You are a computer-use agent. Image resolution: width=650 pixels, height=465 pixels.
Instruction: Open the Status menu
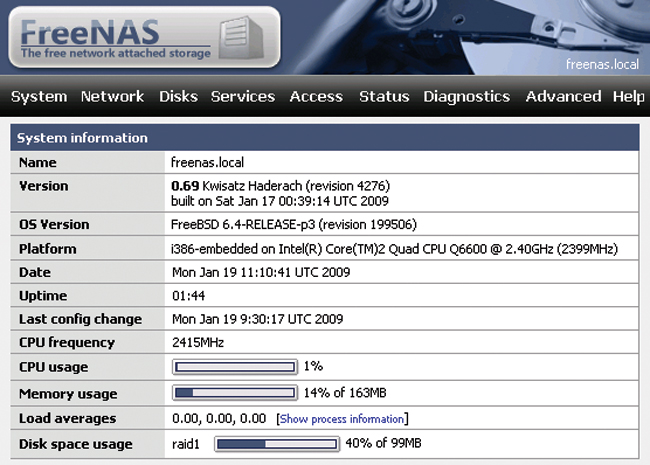384,97
